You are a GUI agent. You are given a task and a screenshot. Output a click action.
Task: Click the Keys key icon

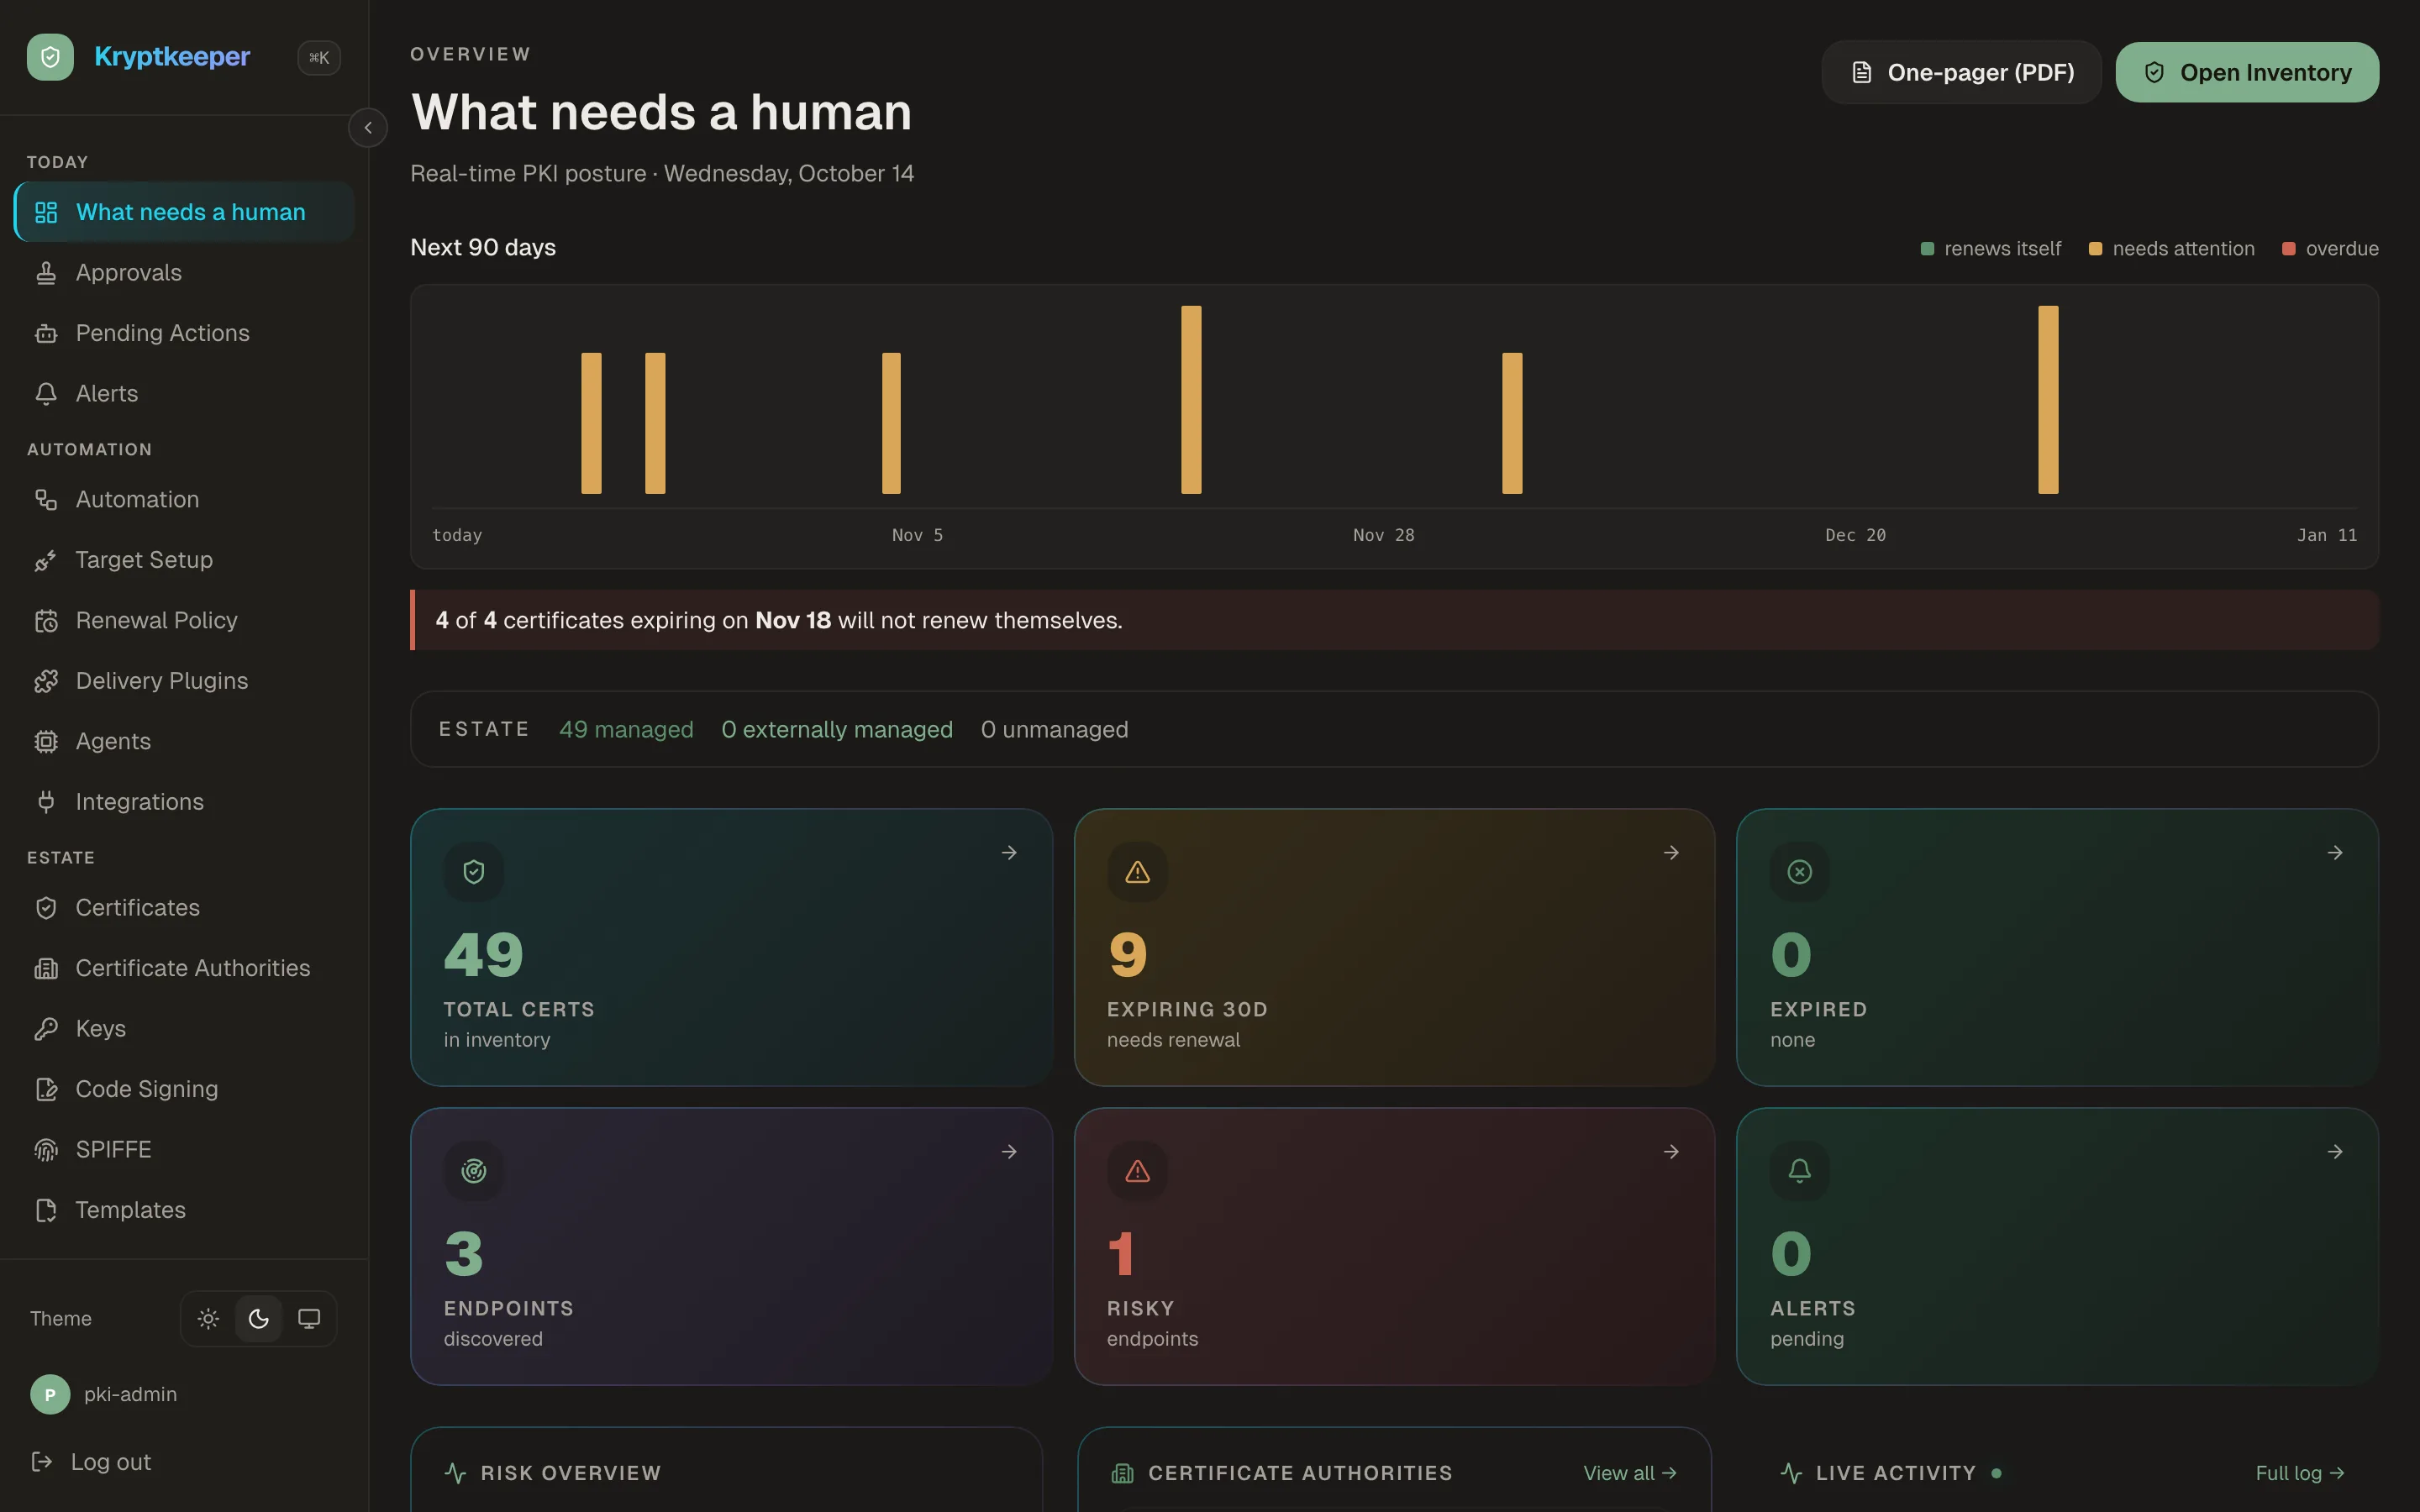click(46, 1029)
